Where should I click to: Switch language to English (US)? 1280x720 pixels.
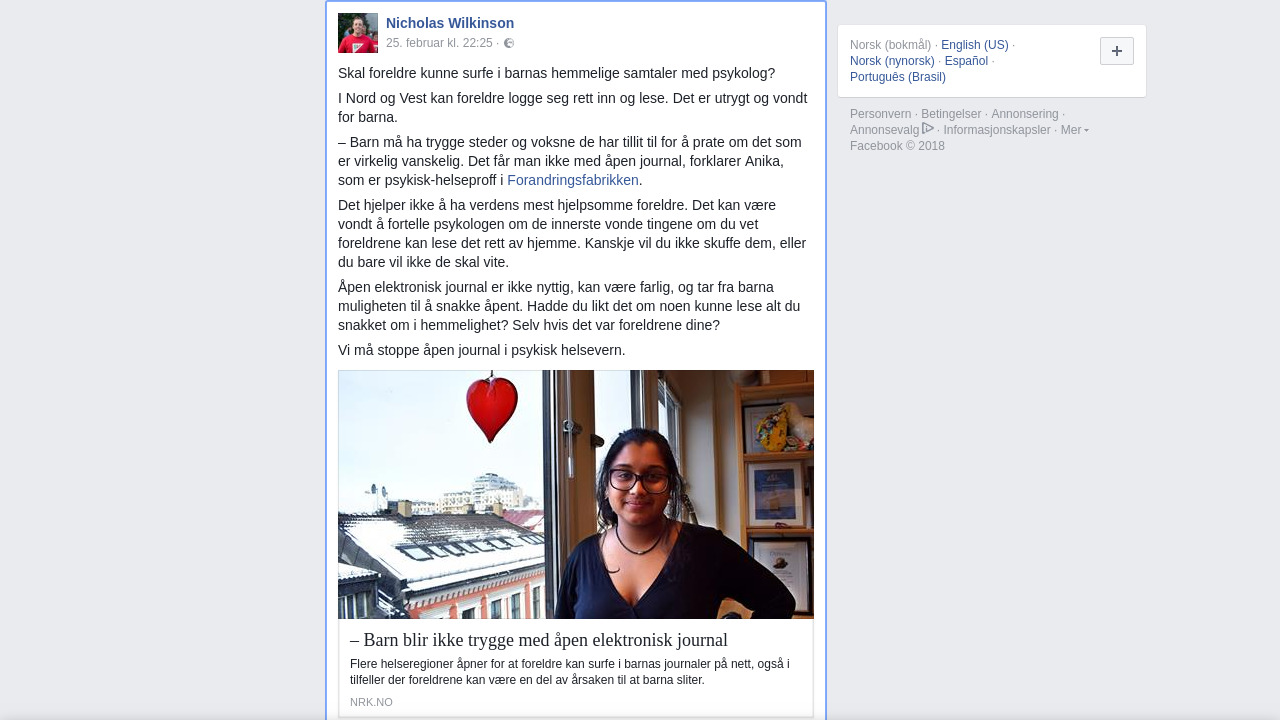coord(975,45)
